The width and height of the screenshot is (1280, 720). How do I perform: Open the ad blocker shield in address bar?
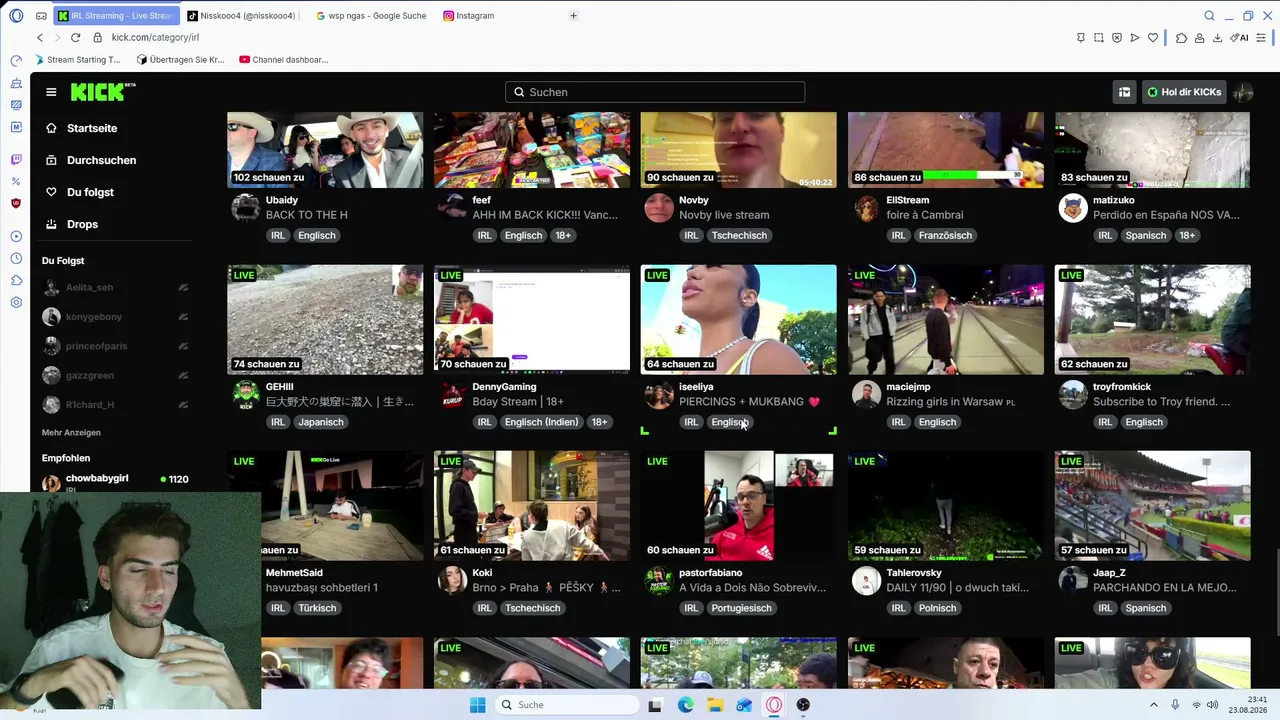point(1117,38)
